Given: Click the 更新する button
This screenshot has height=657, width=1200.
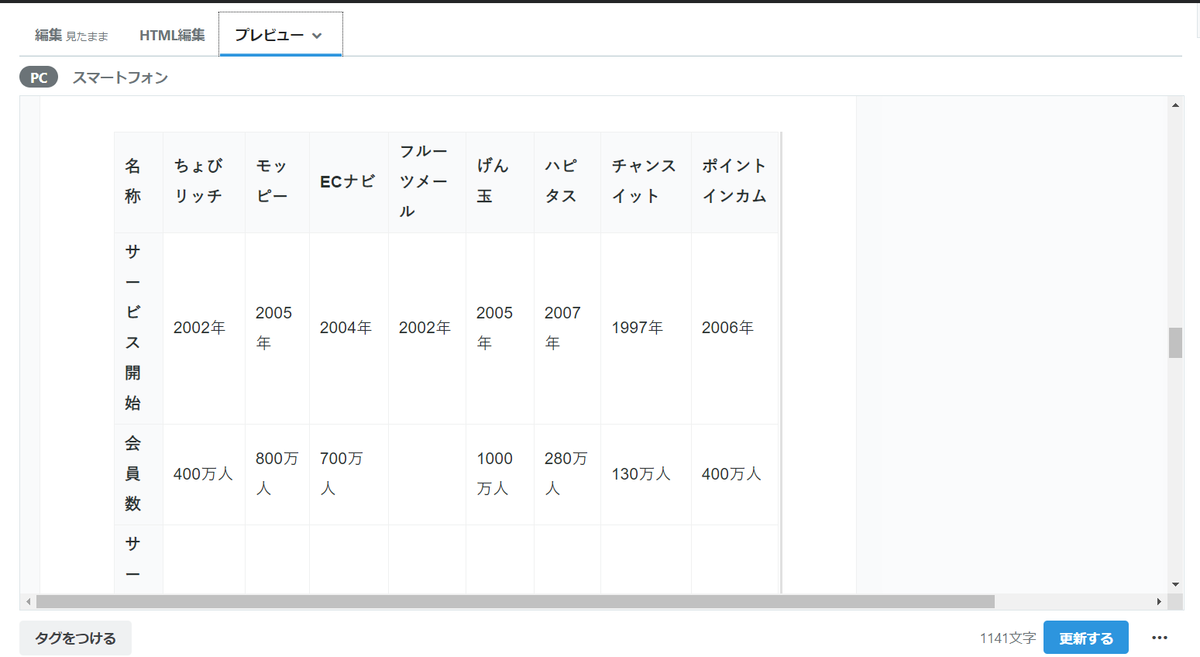Looking at the screenshot, I should coord(1086,638).
